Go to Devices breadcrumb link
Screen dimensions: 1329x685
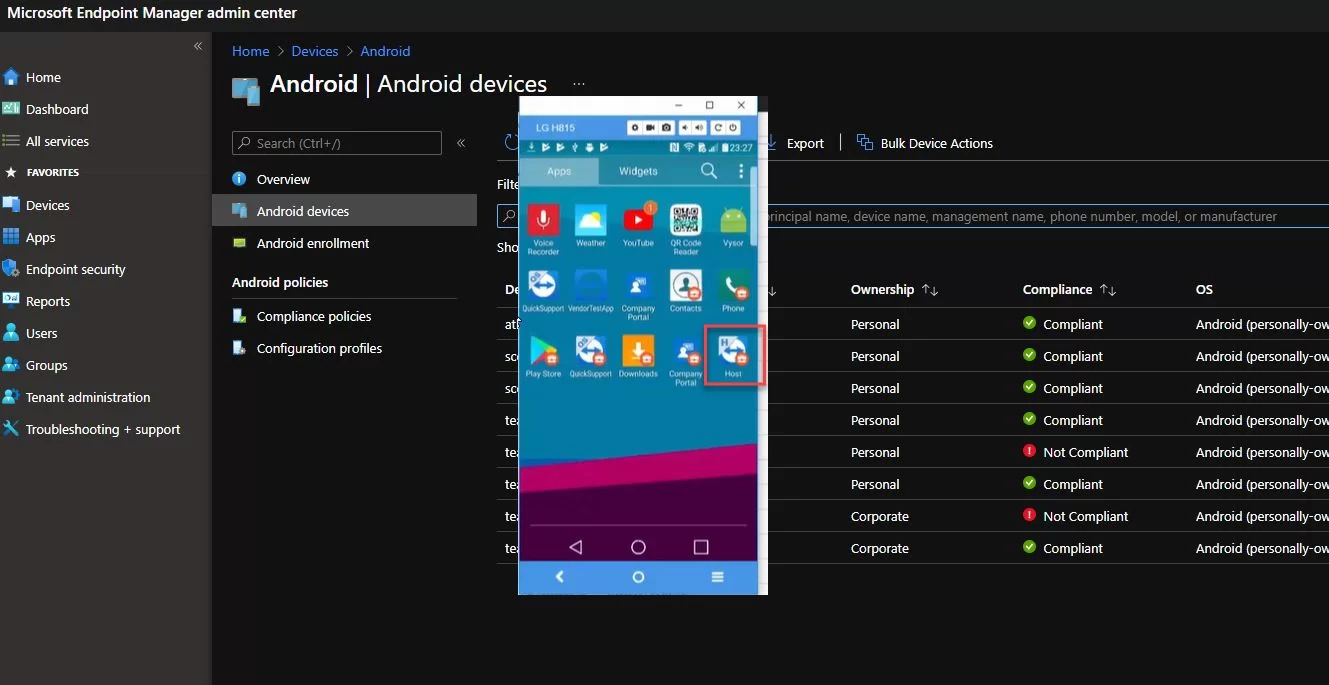[x=314, y=51]
